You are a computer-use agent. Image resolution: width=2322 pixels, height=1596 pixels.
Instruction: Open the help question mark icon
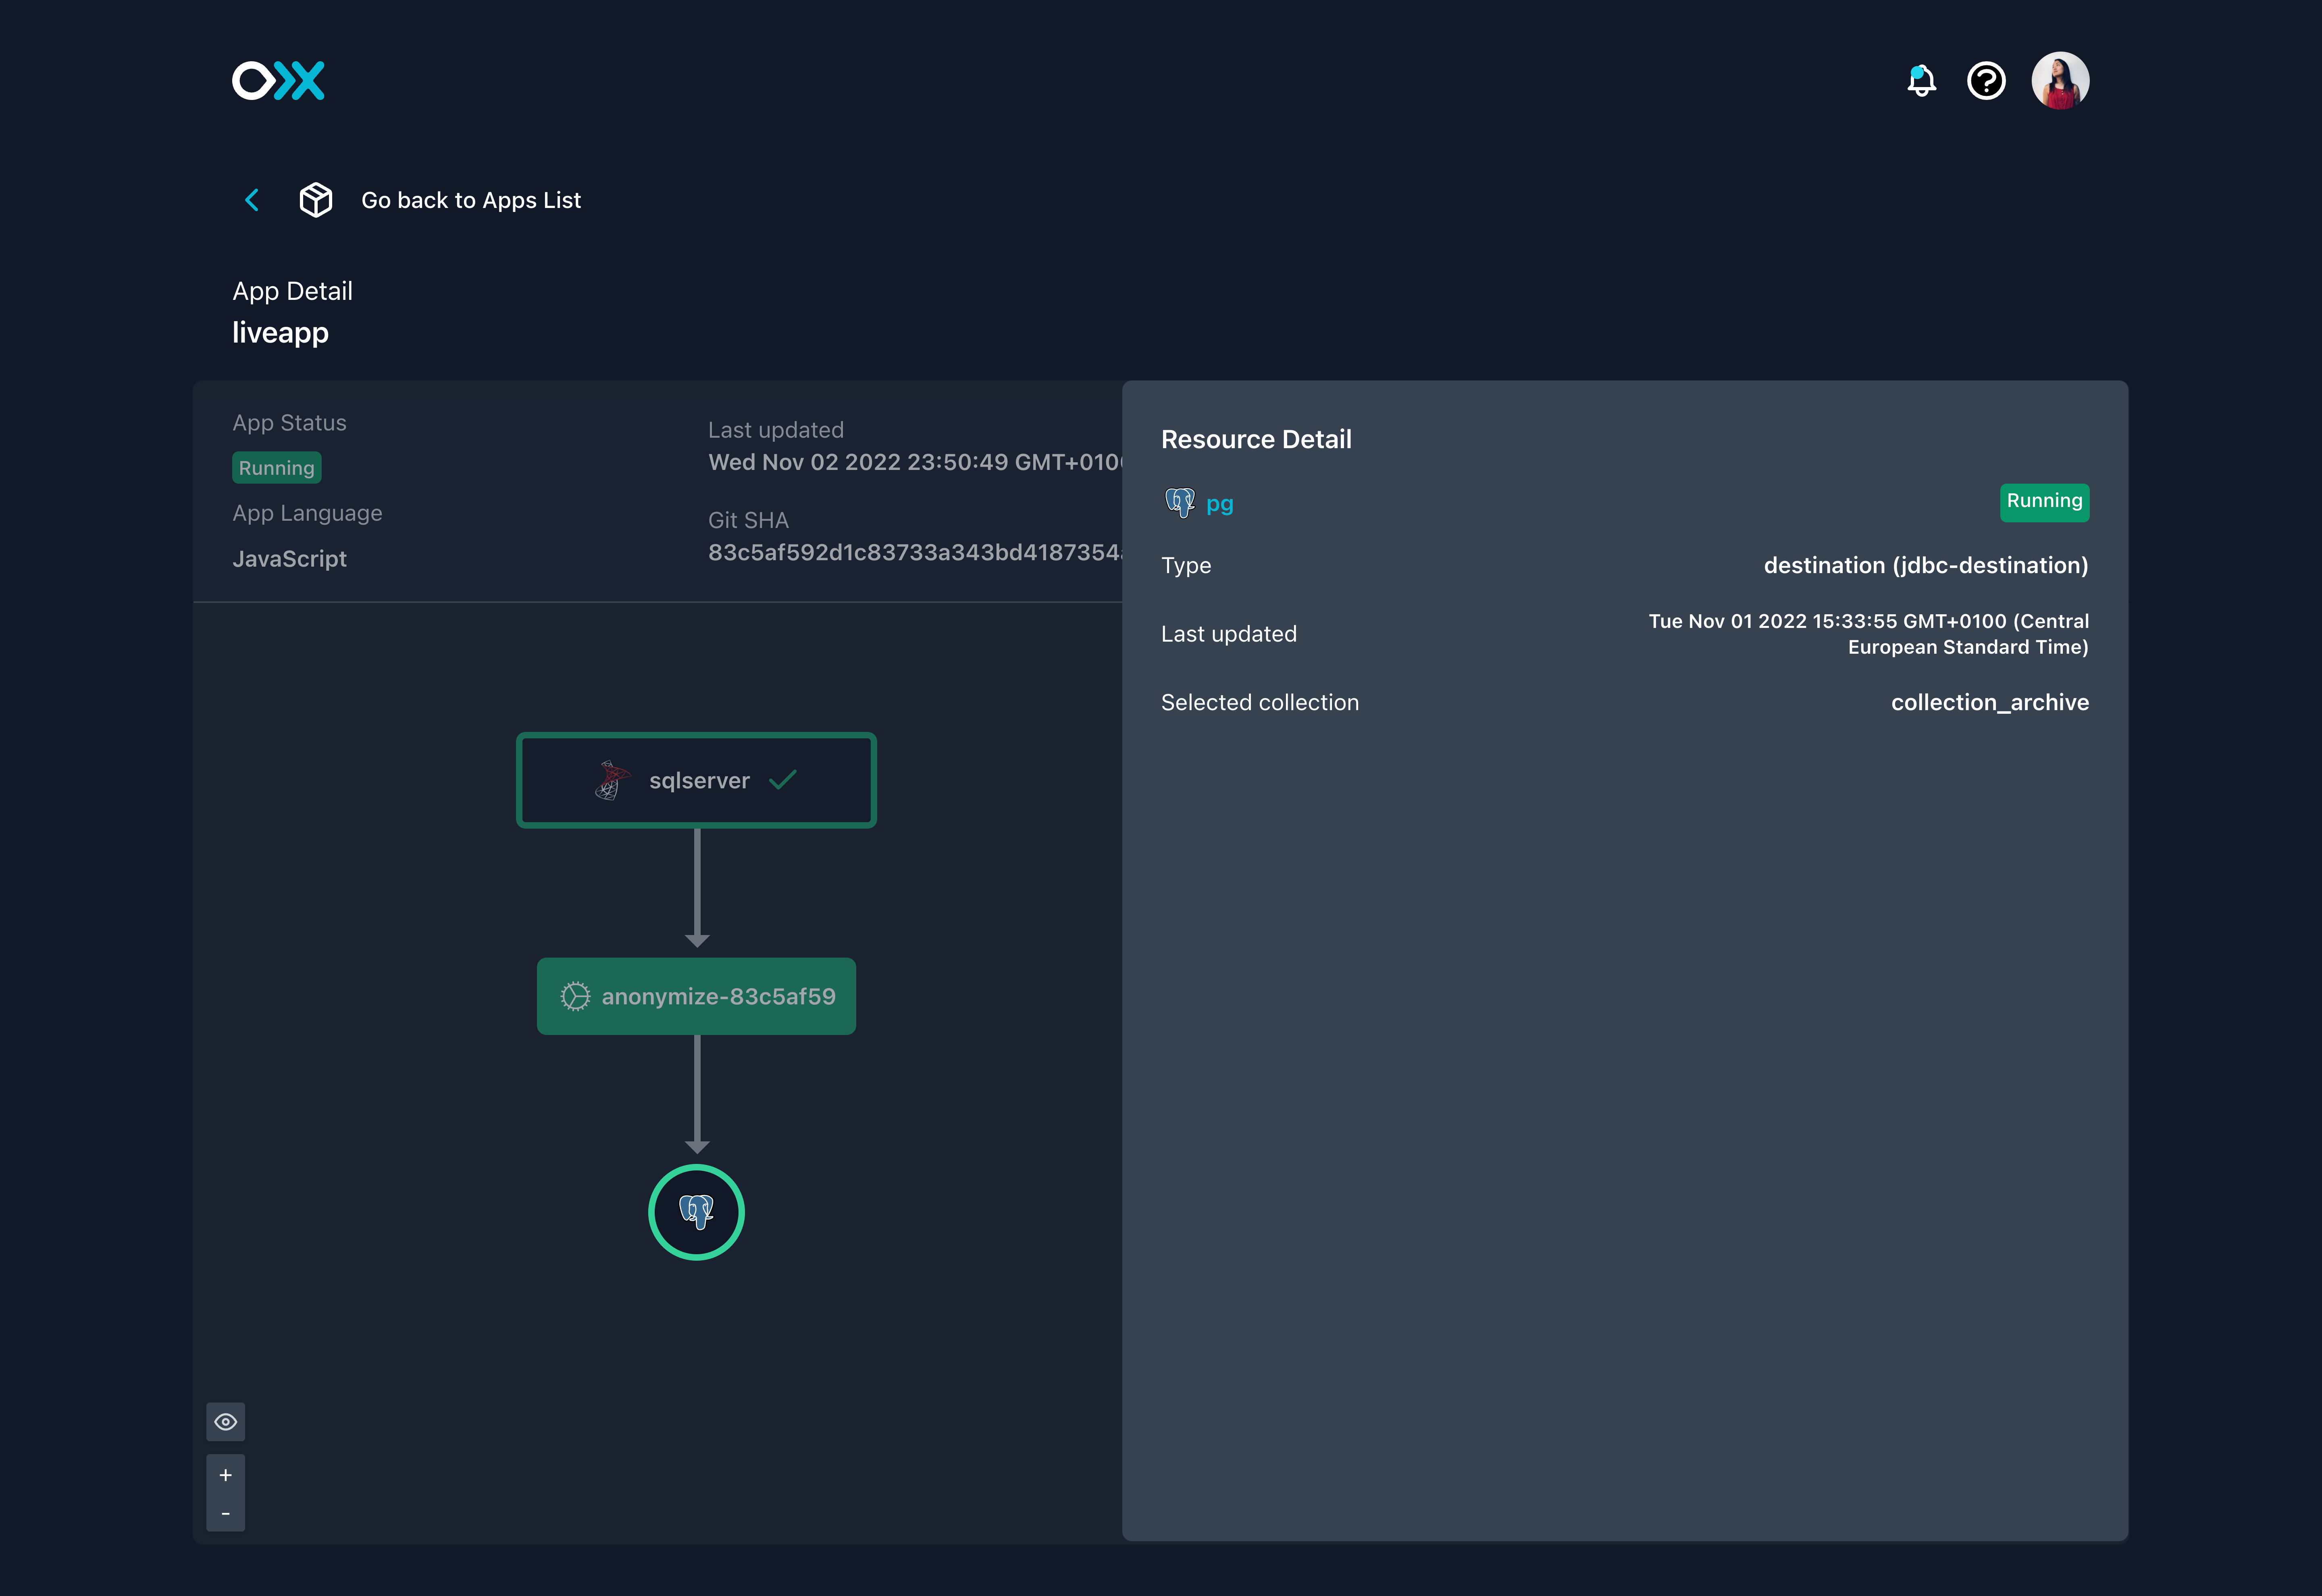coord(1986,81)
